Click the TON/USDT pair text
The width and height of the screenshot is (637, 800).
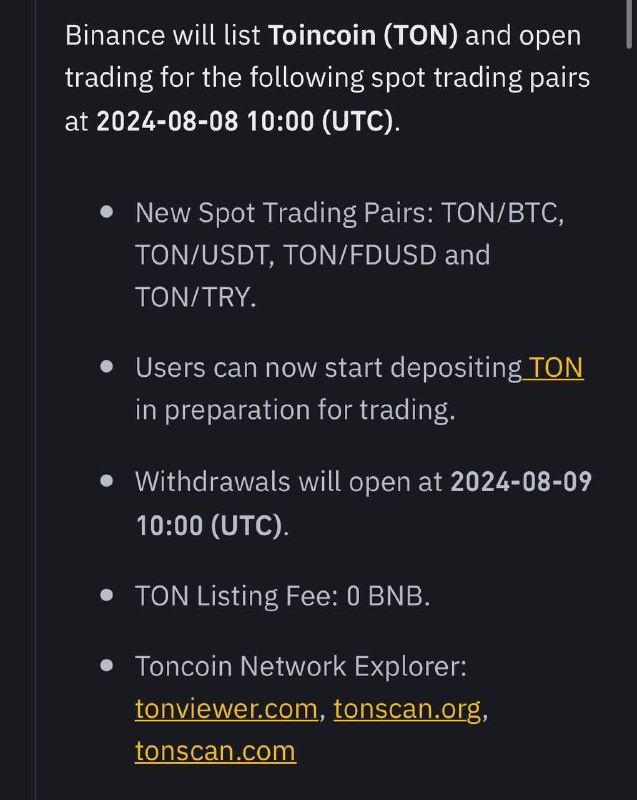pyautogui.click(x=201, y=255)
